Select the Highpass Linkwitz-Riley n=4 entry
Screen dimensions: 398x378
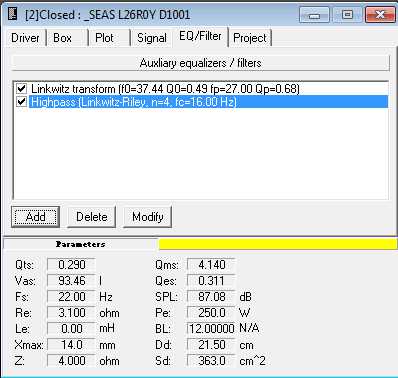pos(209,102)
